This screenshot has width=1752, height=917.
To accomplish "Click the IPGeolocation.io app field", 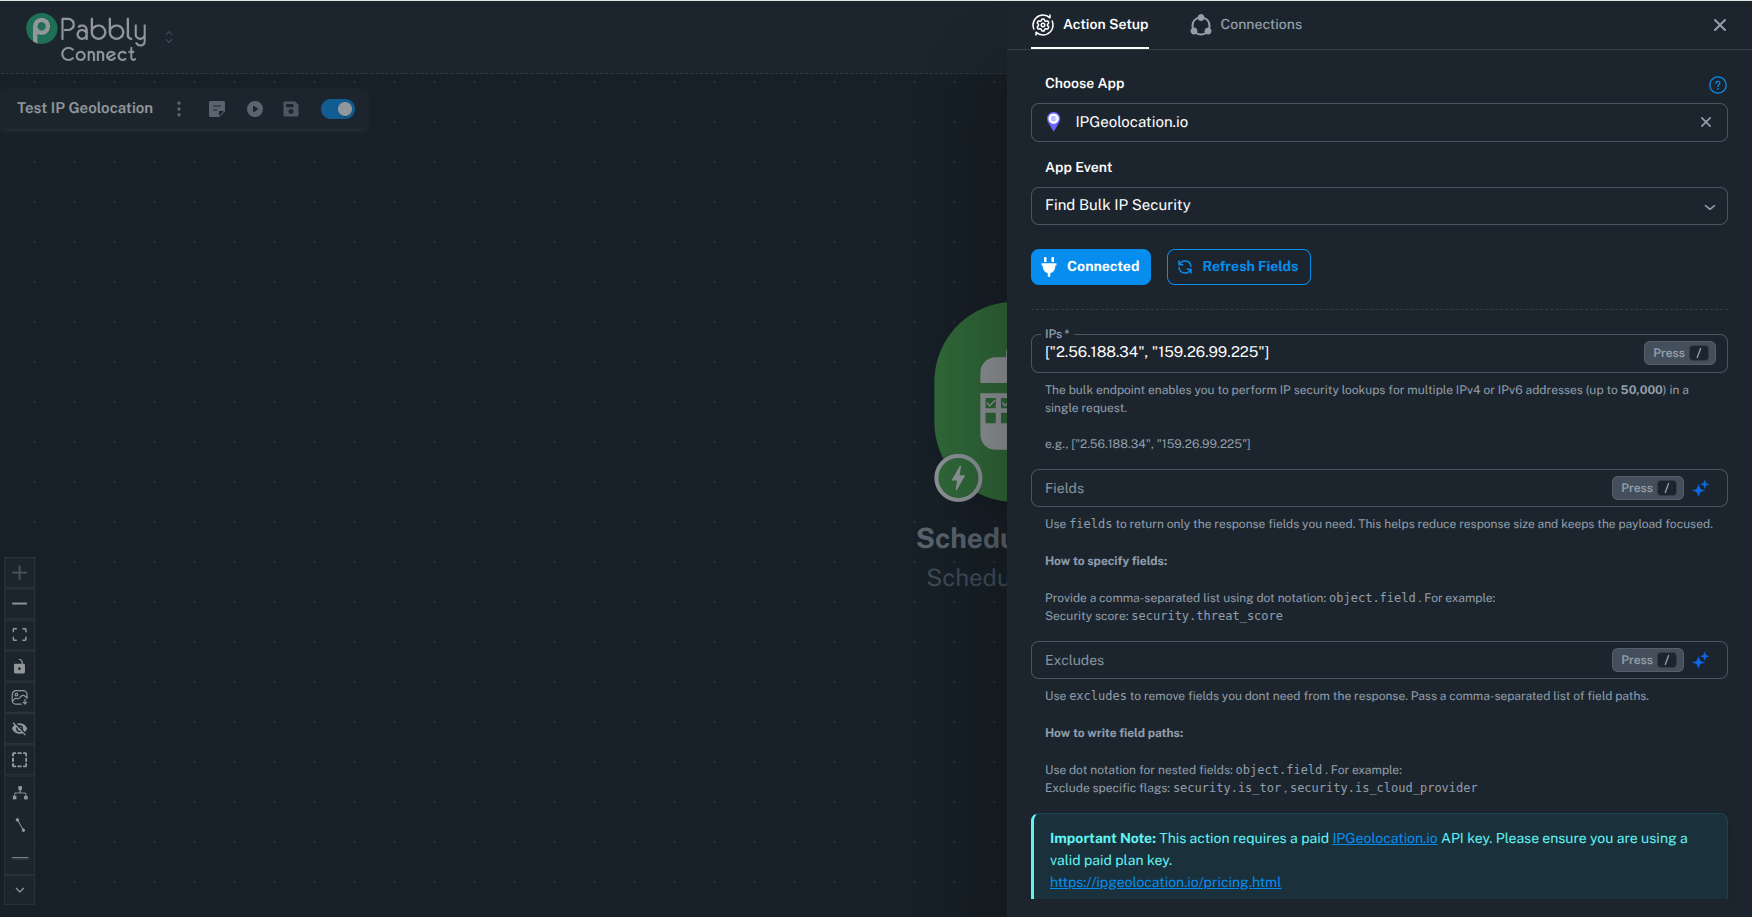I will [1379, 122].
